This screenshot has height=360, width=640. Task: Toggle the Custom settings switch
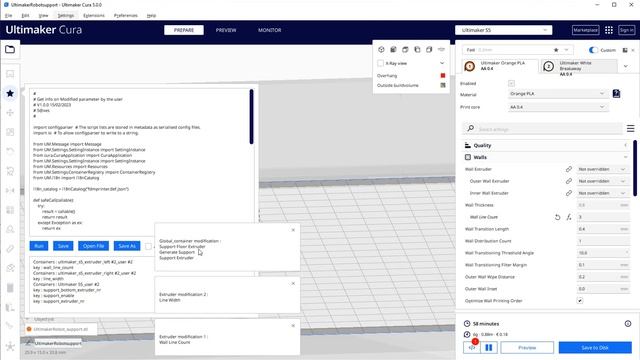click(x=593, y=50)
